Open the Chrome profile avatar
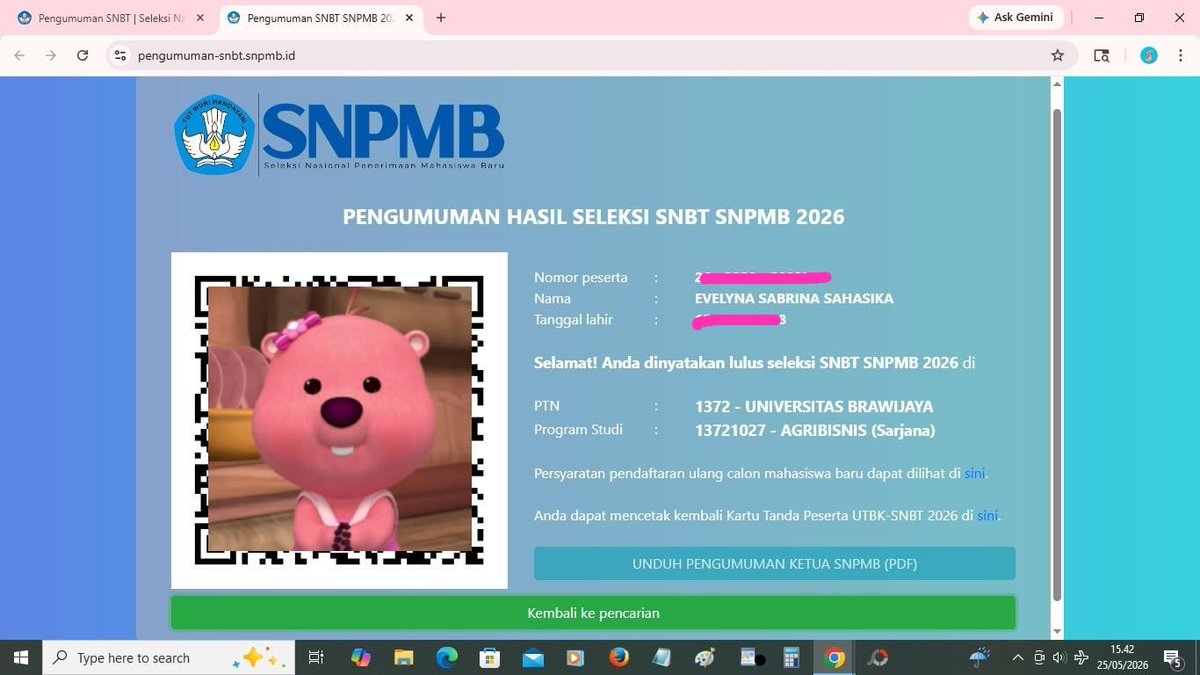 tap(1149, 56)
